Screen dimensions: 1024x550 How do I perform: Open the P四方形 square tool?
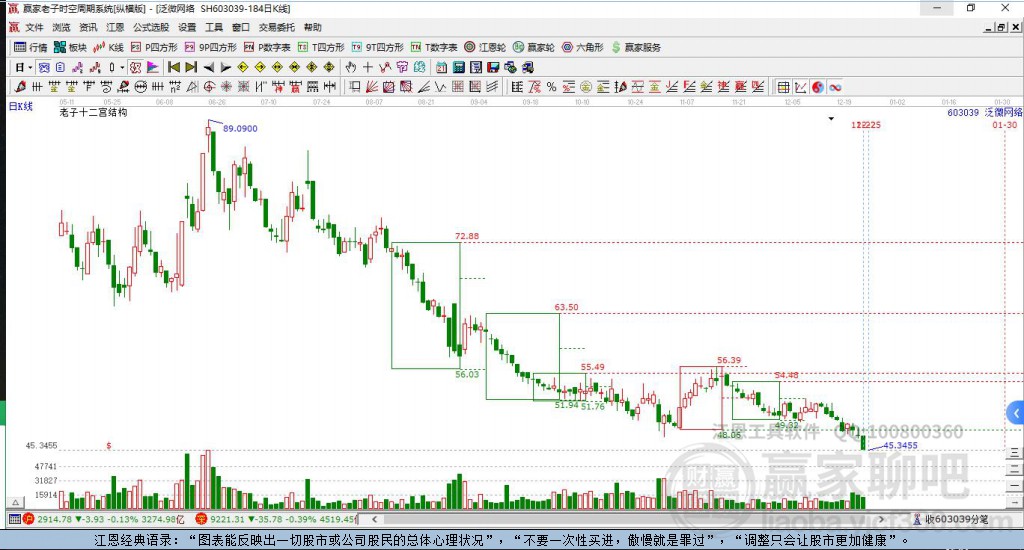coord(154,47)
